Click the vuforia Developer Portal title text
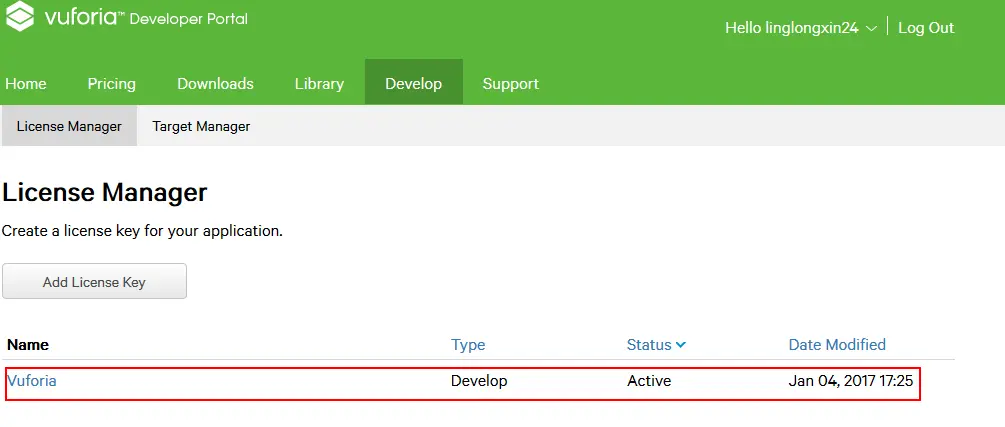1005x427 pixels. [x=146, y=17]
